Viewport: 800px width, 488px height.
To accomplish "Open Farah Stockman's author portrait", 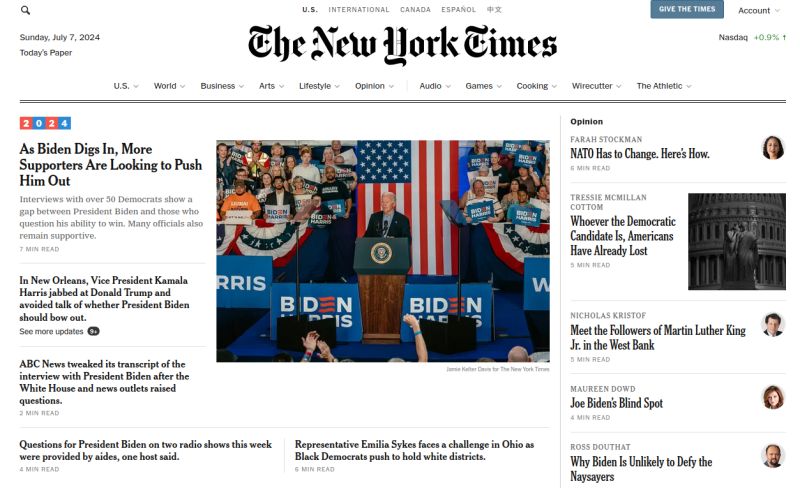I will pos(773,148).
